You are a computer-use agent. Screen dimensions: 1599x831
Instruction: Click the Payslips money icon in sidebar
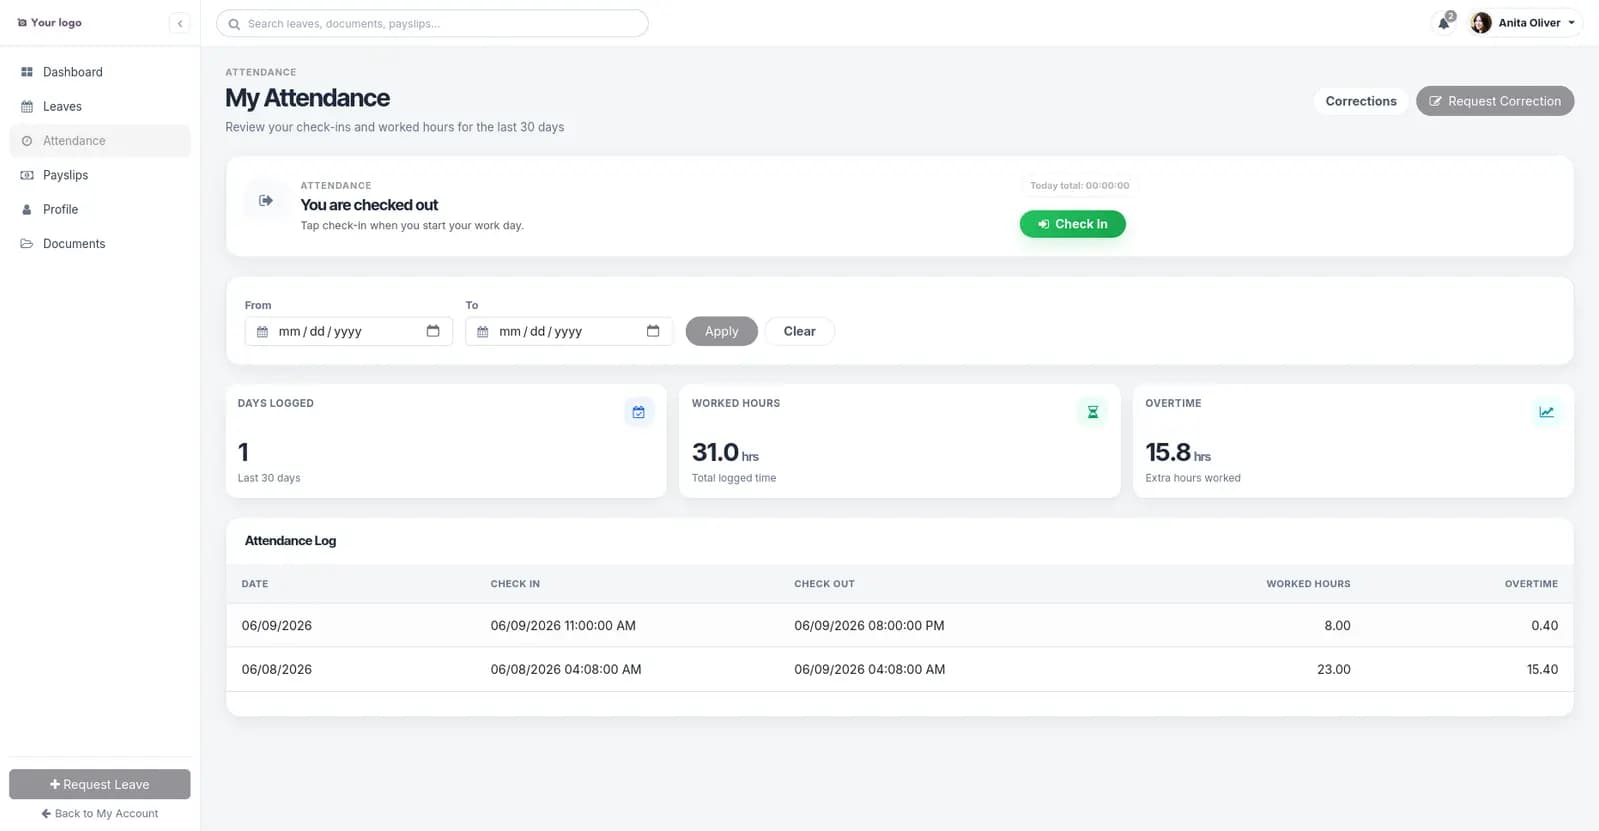[27, 175]
